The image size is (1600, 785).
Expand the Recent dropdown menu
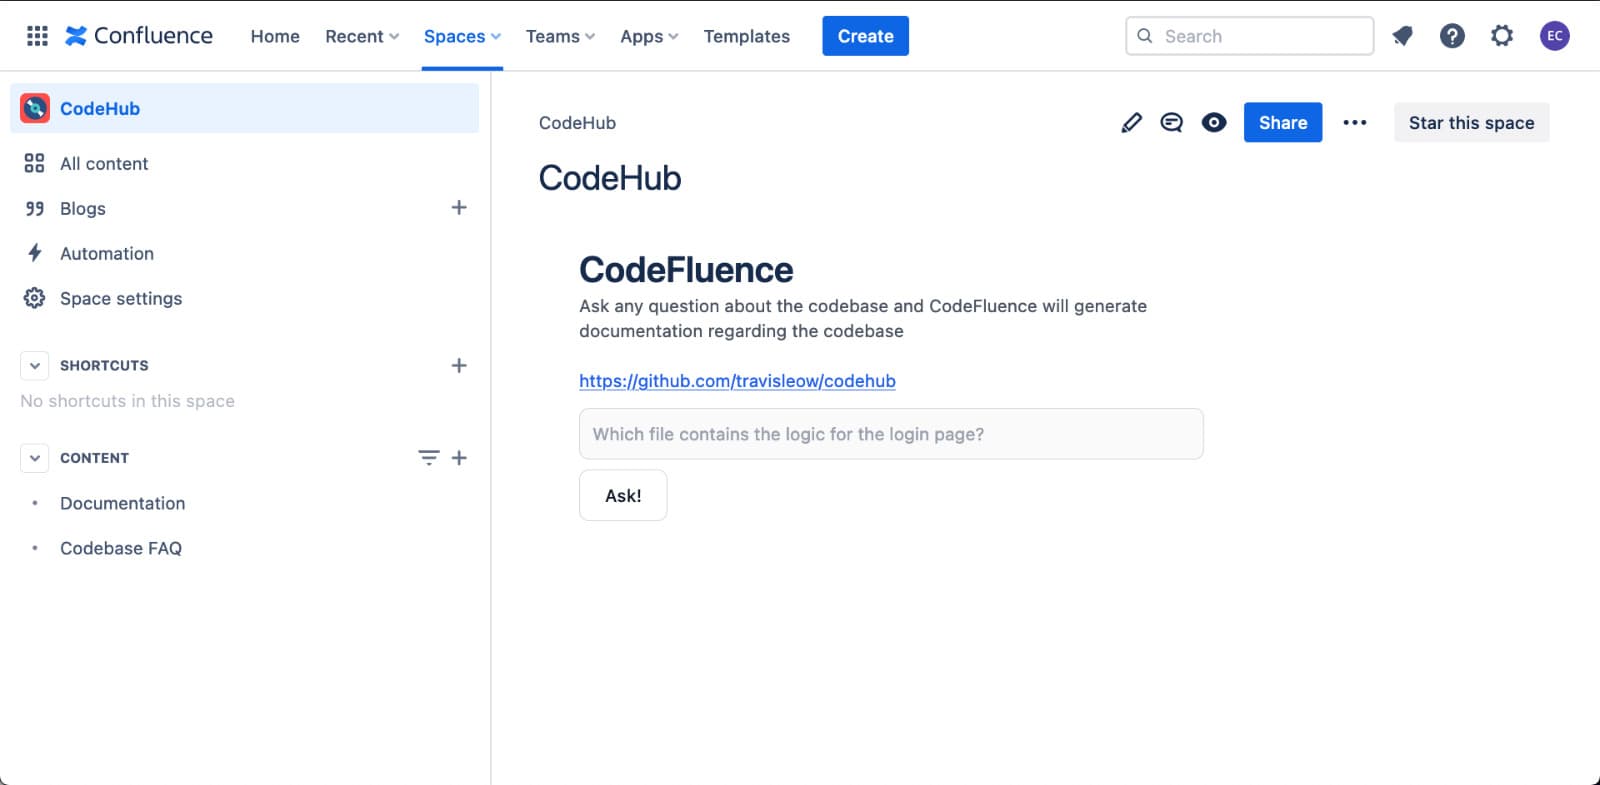(362, 37)
